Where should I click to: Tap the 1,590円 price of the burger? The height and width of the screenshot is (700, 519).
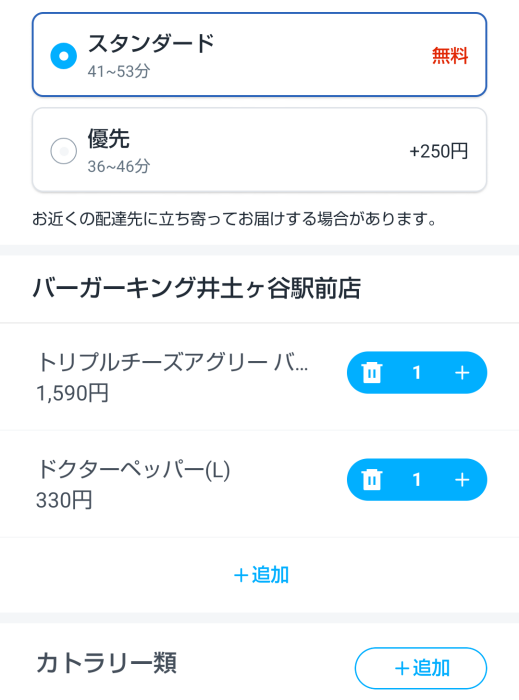[72, 393]
